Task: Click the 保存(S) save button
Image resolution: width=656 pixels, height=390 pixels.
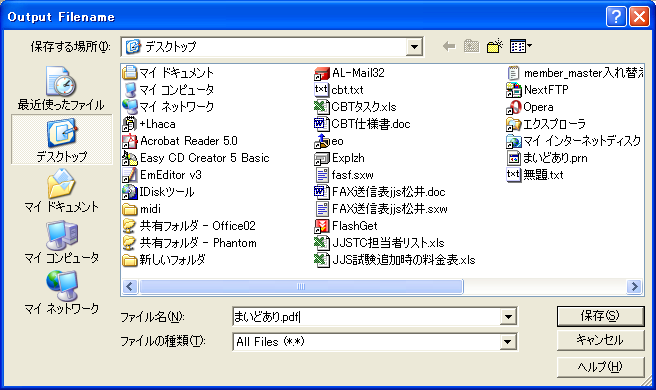Action: pos(600,316)
